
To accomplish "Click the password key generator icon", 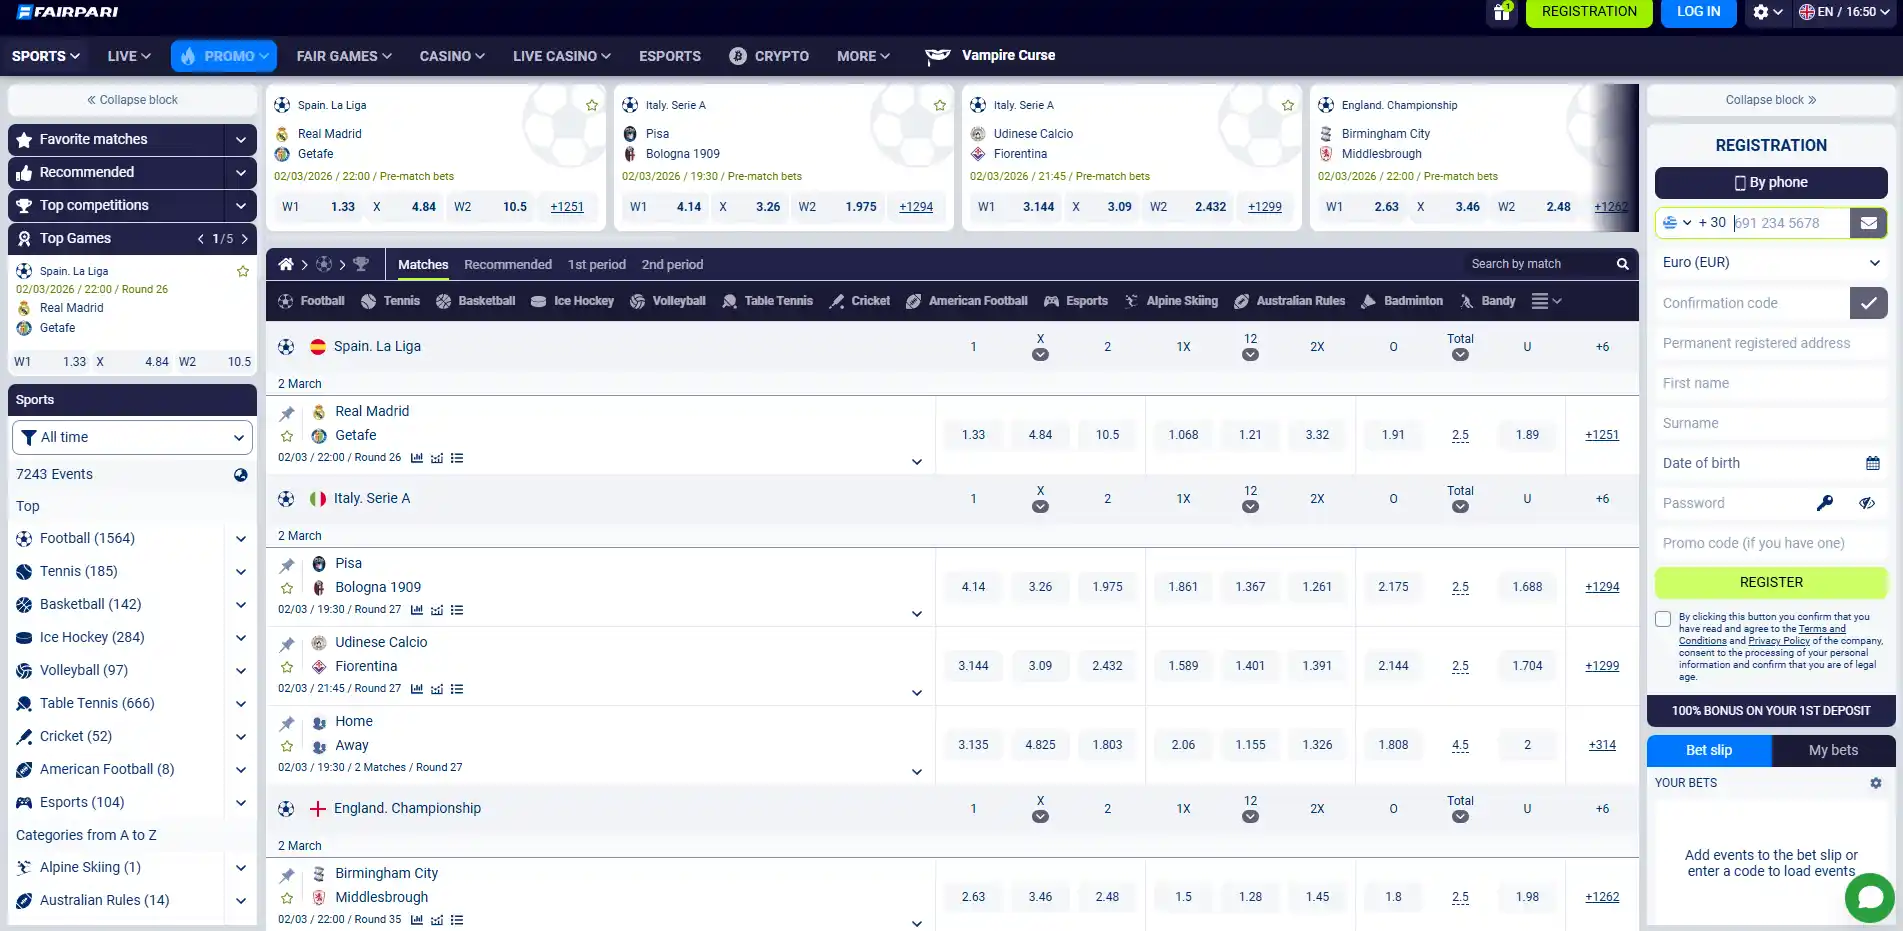I will [x=1825, y=503].
